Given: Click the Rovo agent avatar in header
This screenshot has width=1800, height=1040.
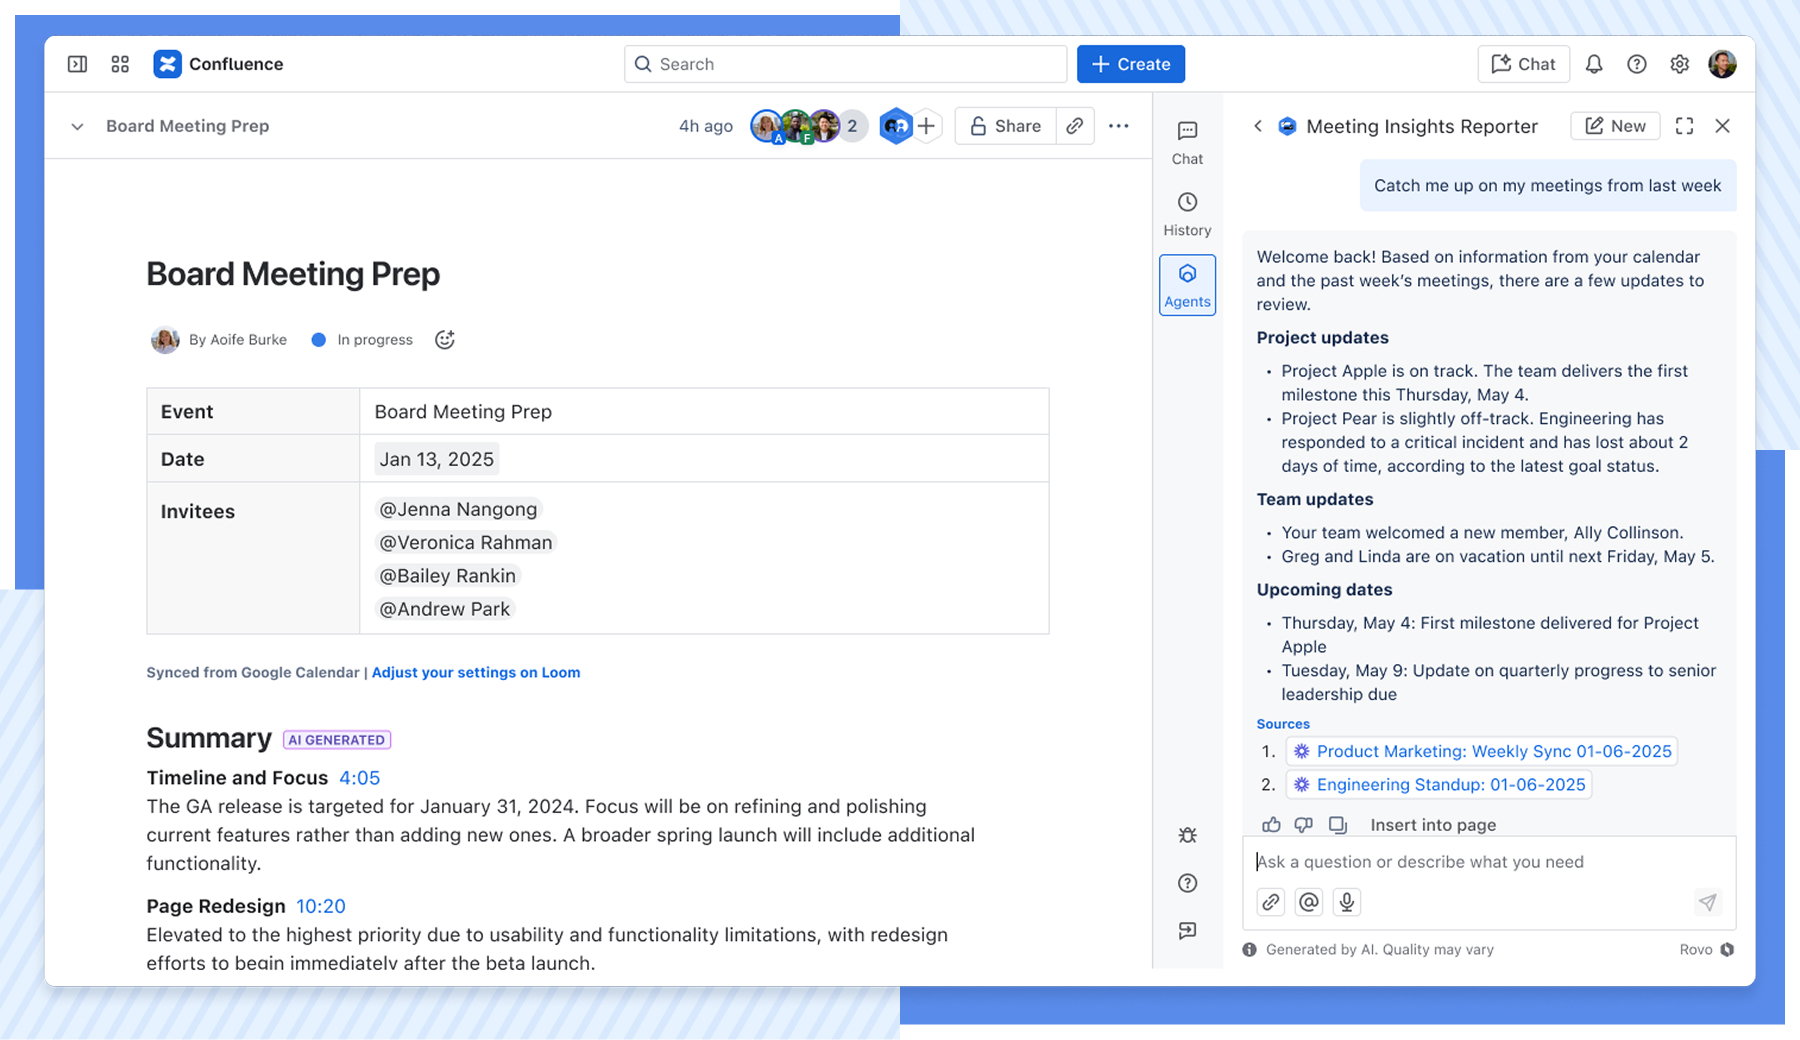Looking at the screenshot, I should pos(896,126).
